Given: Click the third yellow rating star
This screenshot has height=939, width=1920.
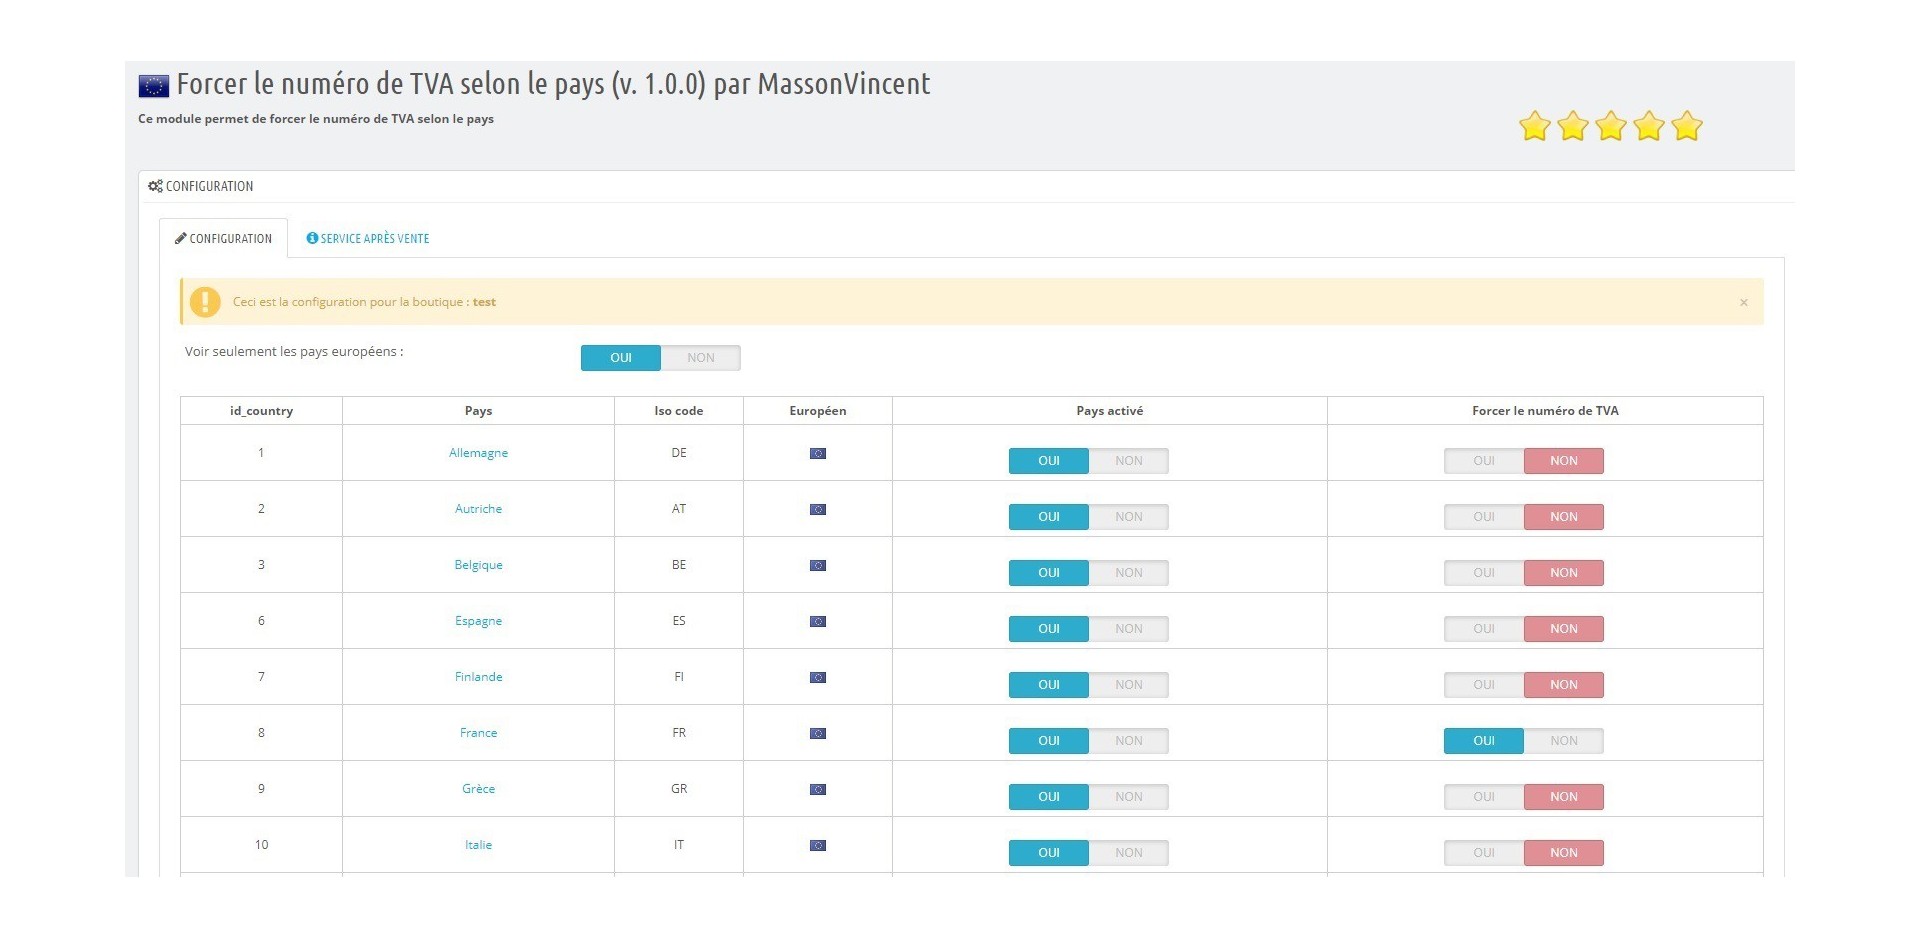Looking at the screenshot, I should [x=1610, y=127].
